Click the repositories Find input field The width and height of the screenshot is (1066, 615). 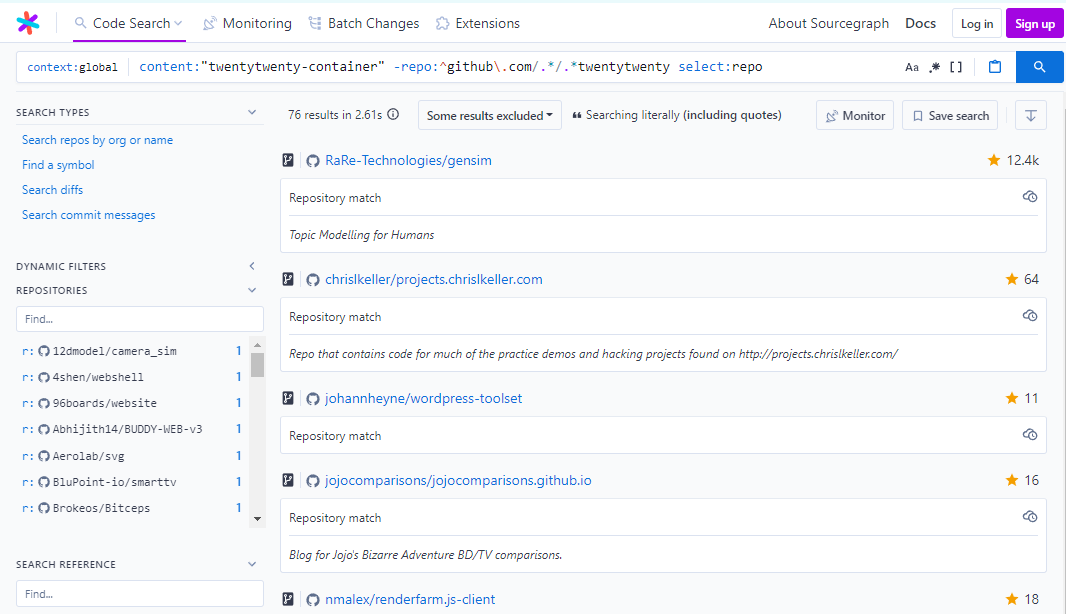[140, 319]
